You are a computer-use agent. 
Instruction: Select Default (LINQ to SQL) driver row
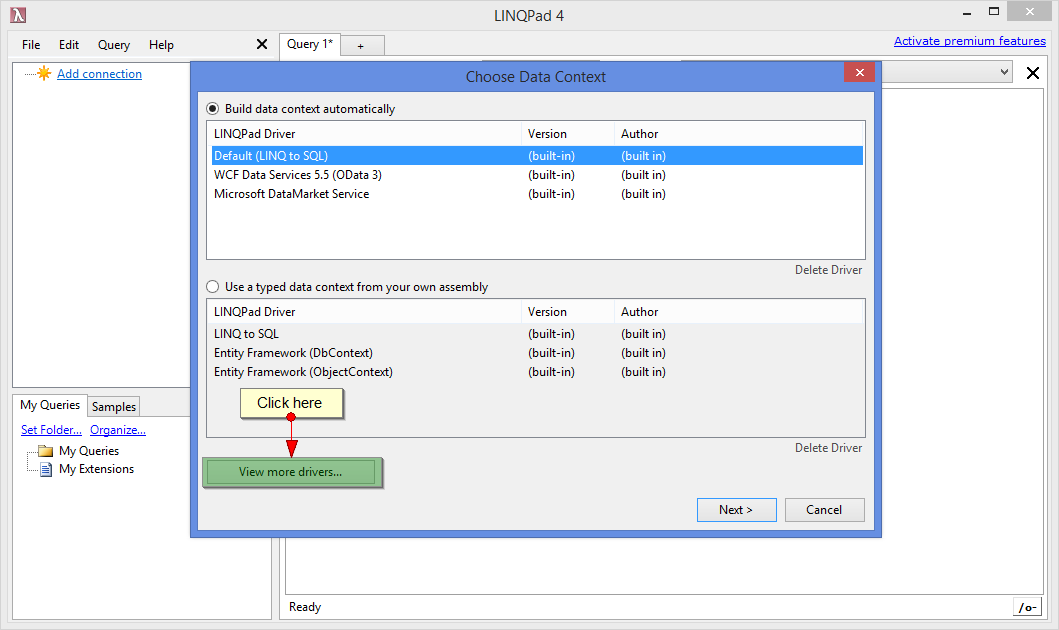pyautogui.click(x=537, y=156)
